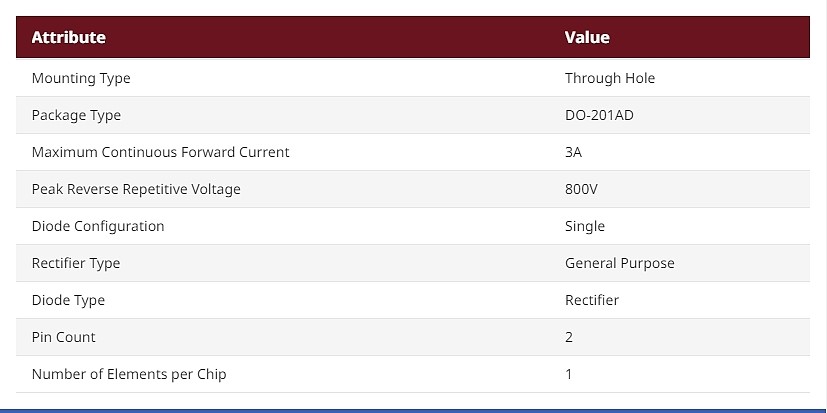
Task: Select the Mounting Type attribute label
Action: point(81,79)
